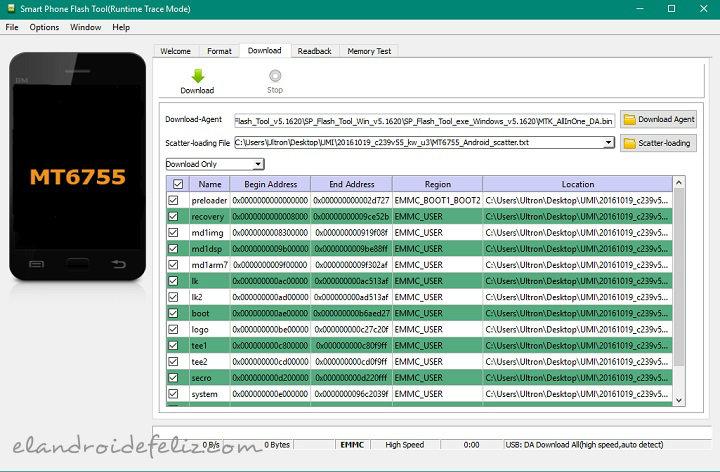Switch to the Memory Test tab

369,51
